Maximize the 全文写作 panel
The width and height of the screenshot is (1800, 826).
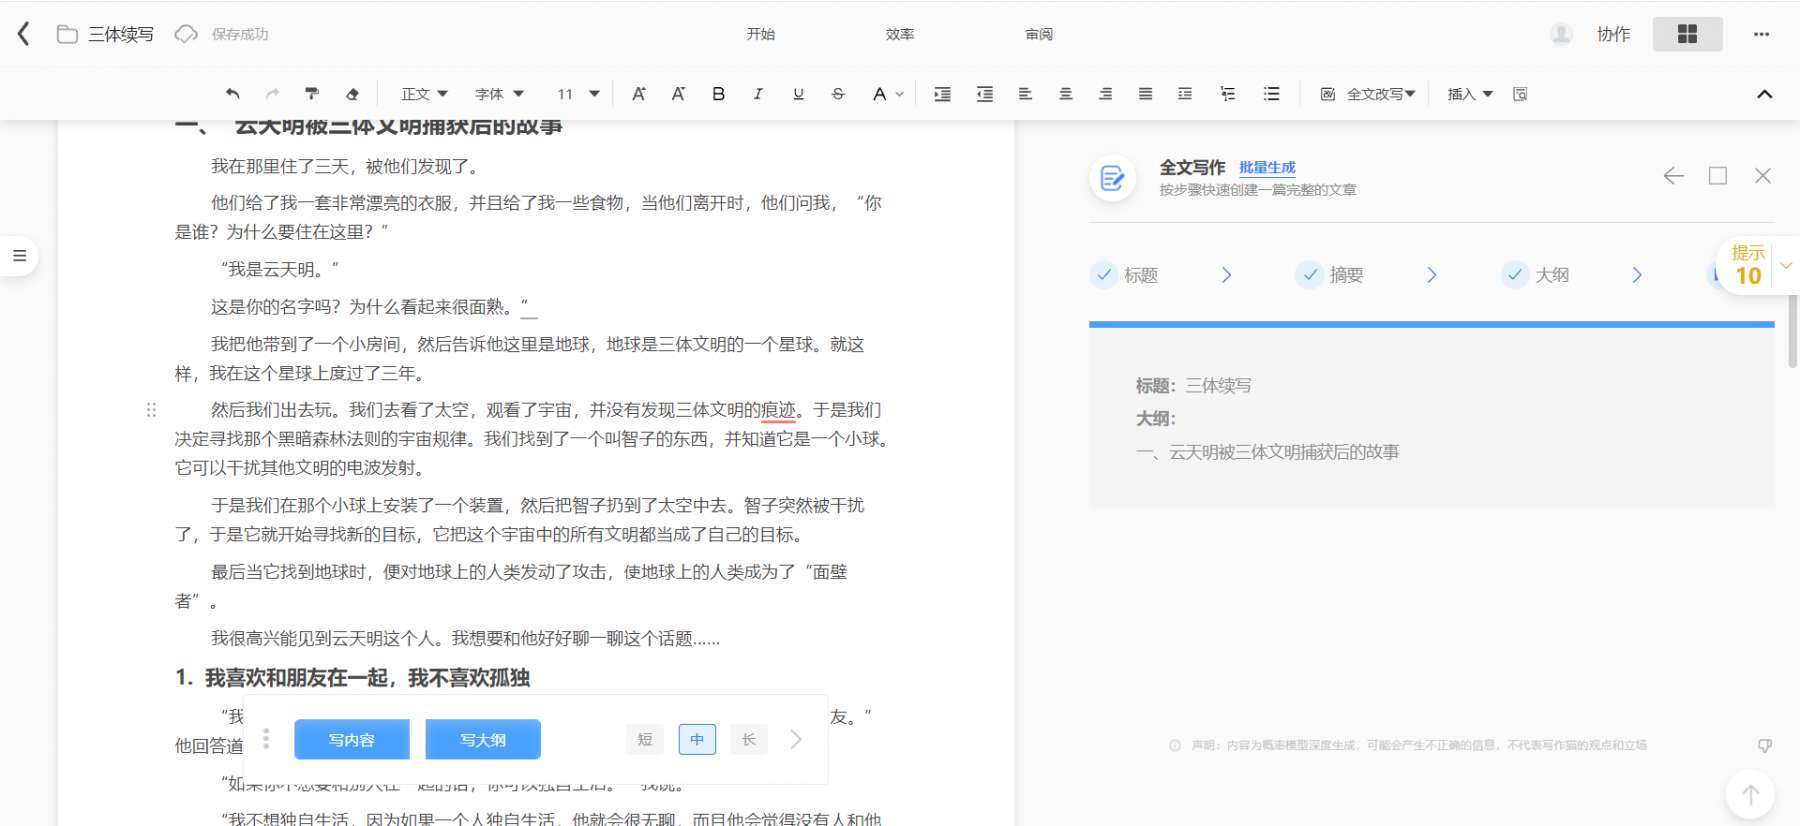pos(1718,176)
